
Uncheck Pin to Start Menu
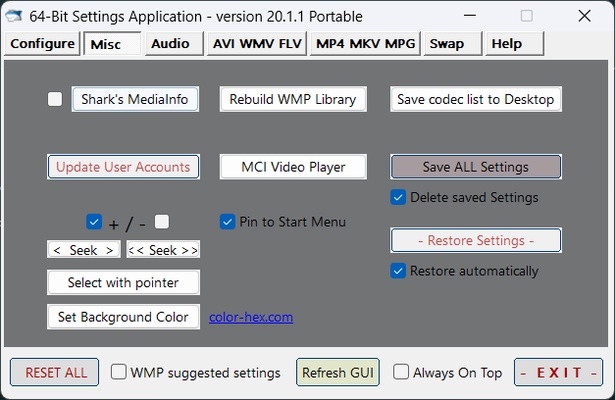click(x=228, y=221)
